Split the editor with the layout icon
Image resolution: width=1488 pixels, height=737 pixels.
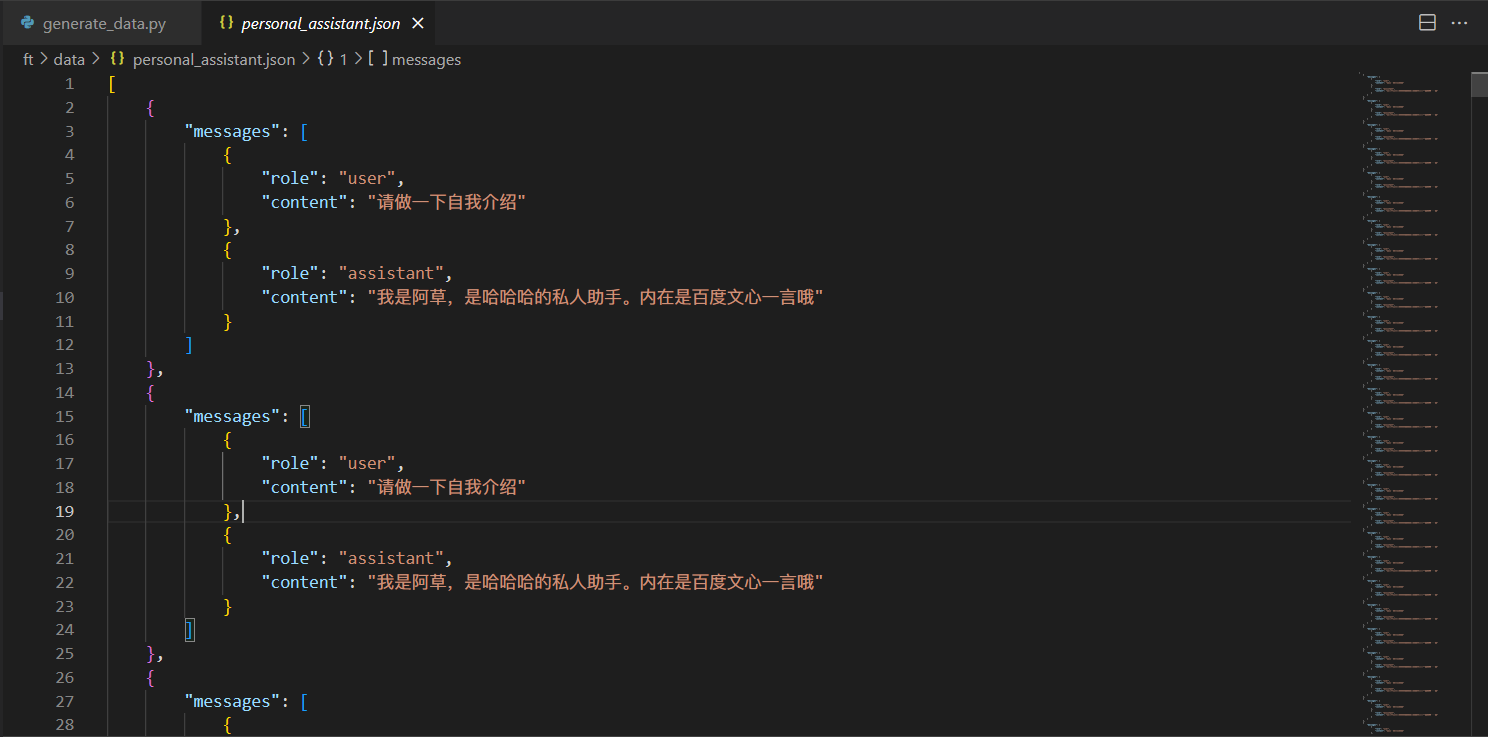tap(1427, 23)
